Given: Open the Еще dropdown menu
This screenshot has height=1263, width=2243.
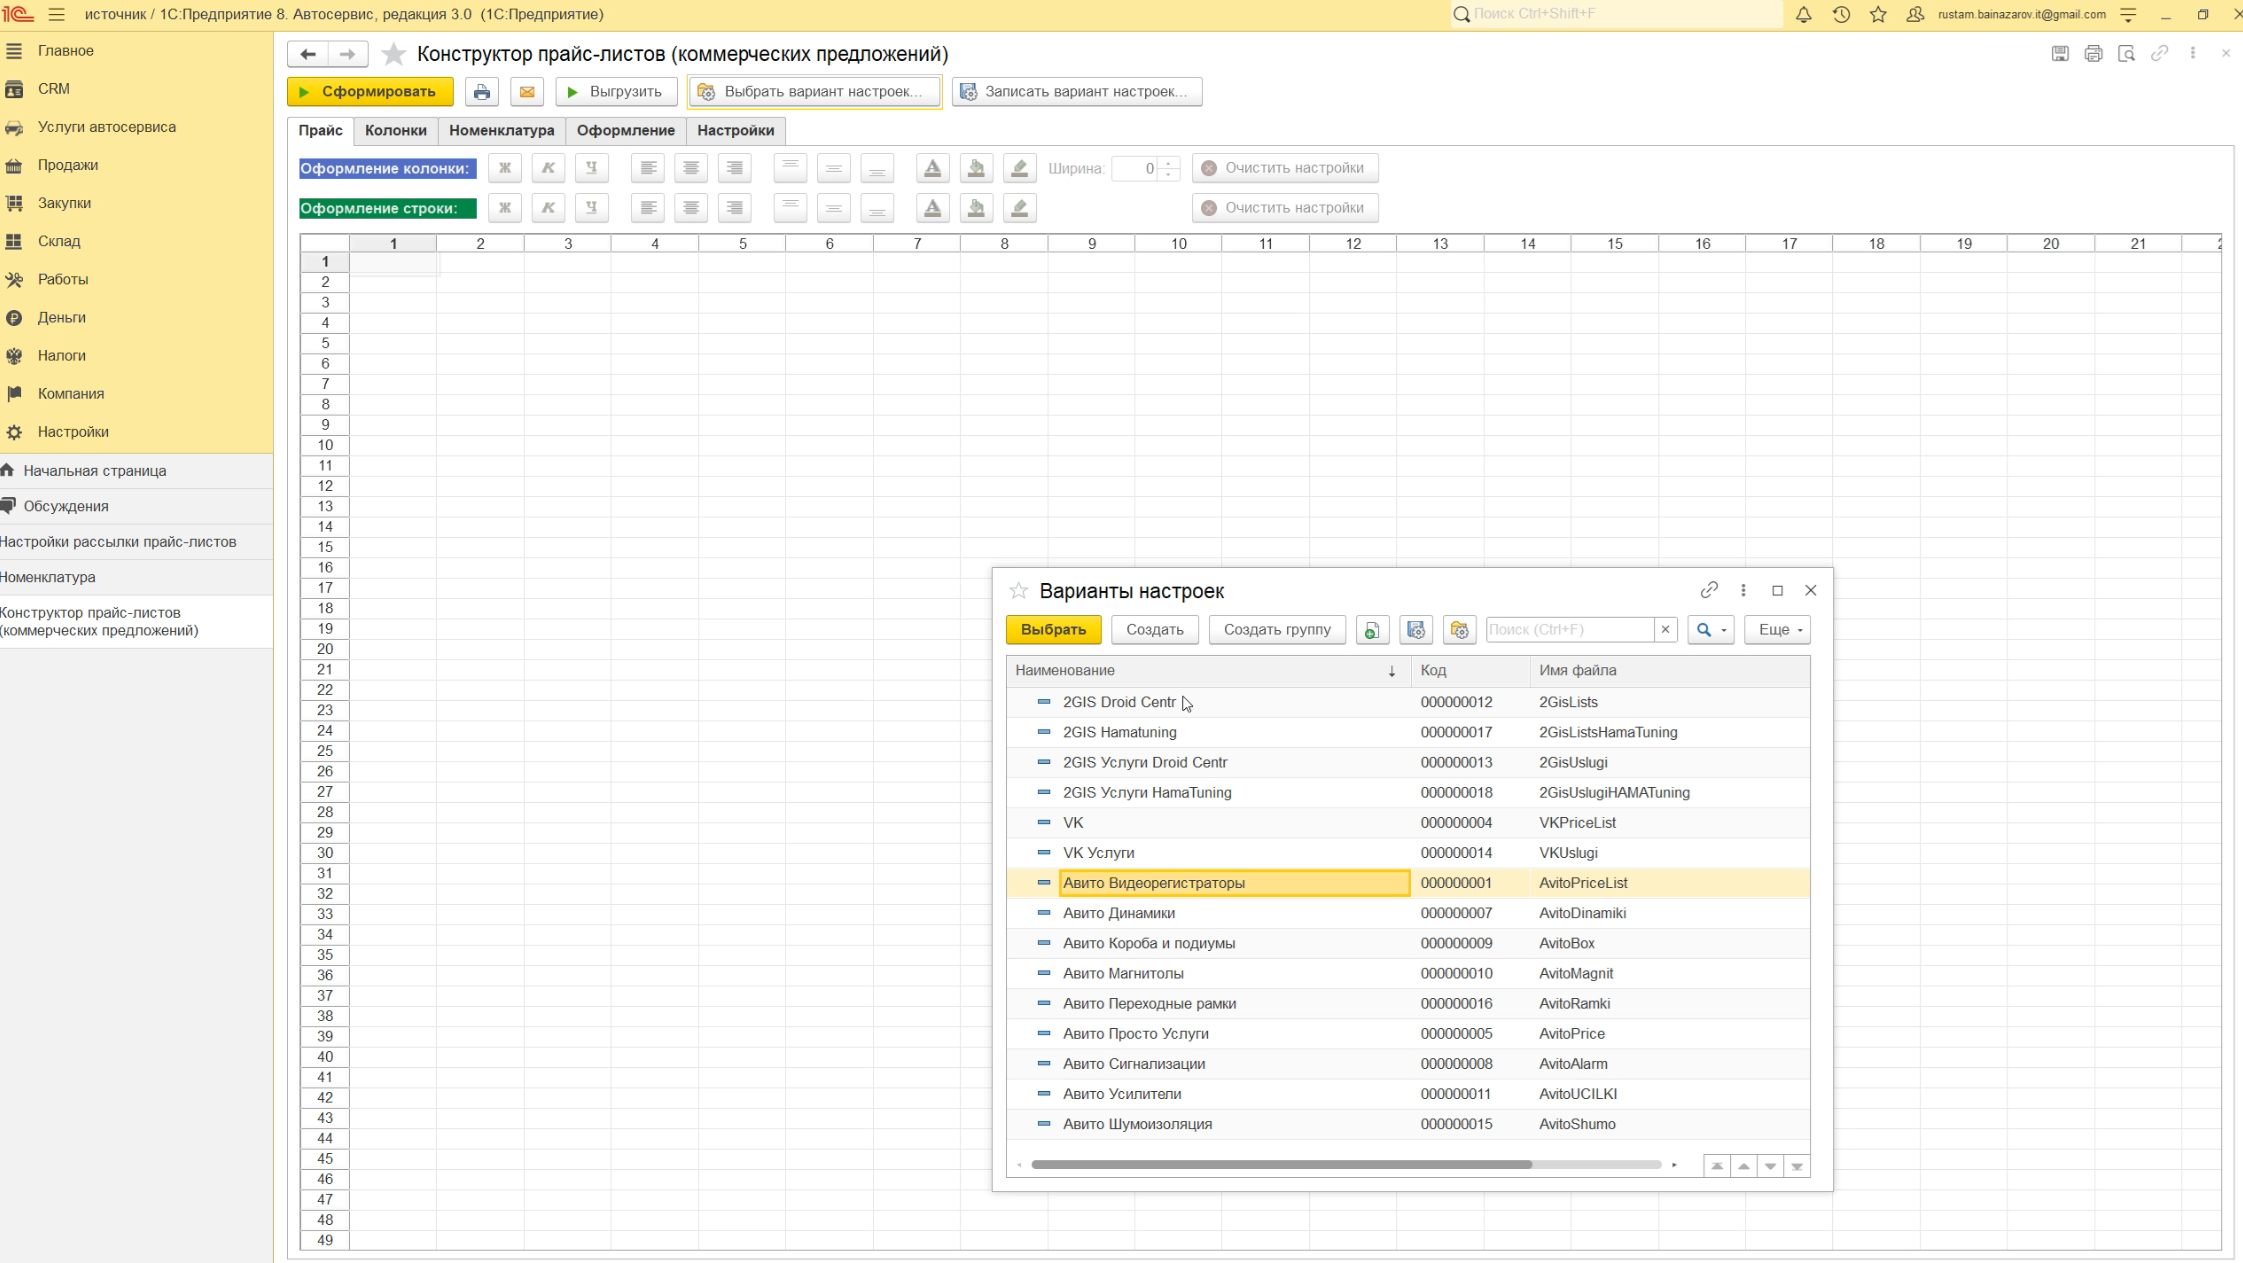Looking at the screenshot, I should pyautogui.click(x=1777, y=630).
